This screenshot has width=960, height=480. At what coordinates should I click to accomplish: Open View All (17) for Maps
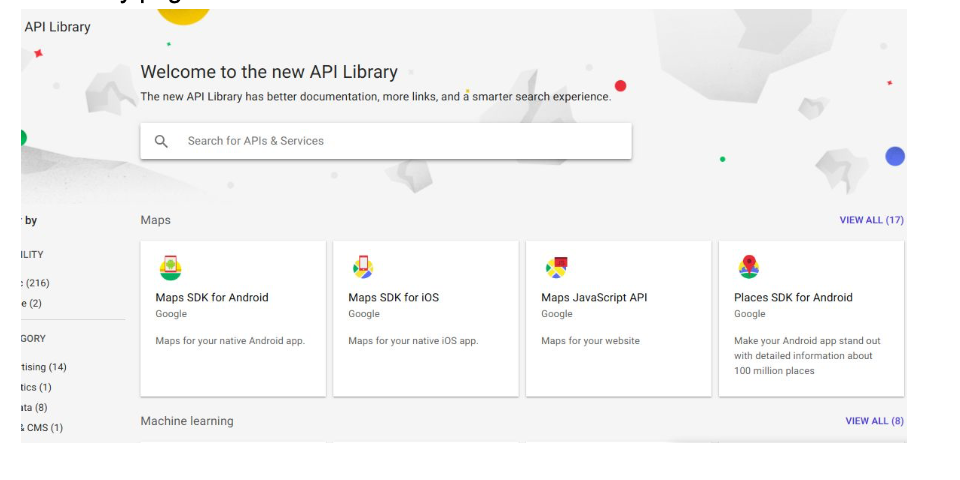(871, 220)
